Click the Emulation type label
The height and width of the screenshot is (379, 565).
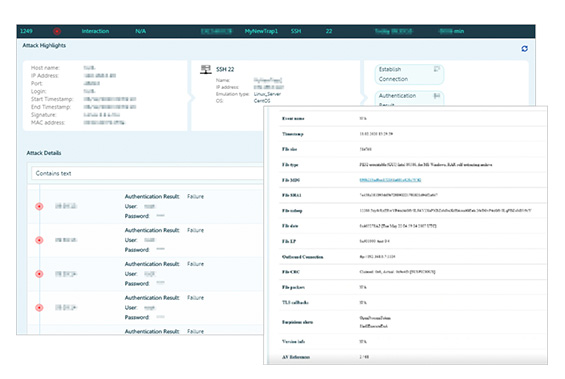[232, 94]
